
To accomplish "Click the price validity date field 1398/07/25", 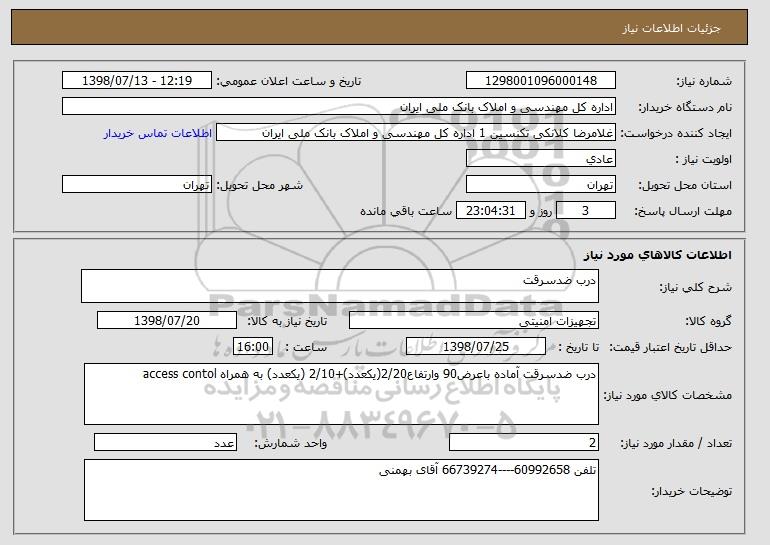I will (476, 347).
